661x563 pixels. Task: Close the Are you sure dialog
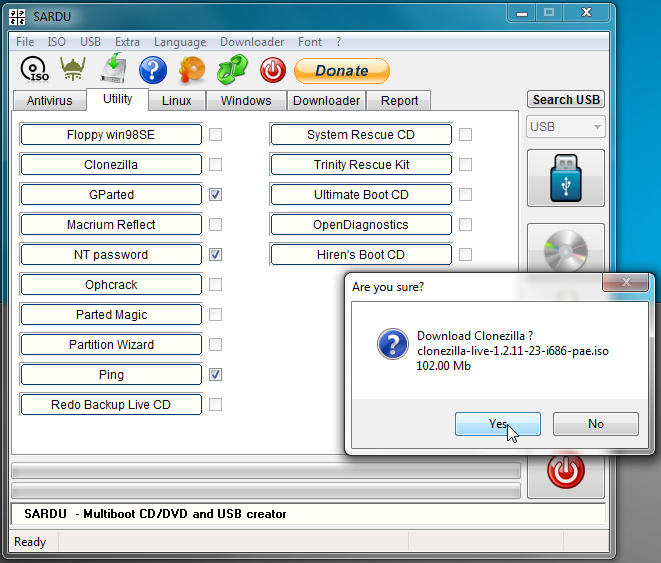[626, 282]
